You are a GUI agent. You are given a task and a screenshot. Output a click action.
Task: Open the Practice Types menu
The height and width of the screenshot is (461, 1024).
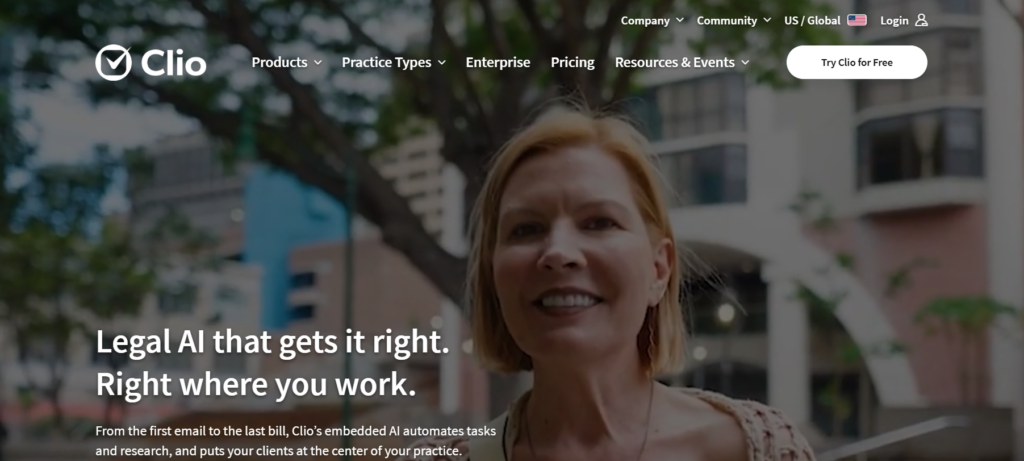(387, 63)
